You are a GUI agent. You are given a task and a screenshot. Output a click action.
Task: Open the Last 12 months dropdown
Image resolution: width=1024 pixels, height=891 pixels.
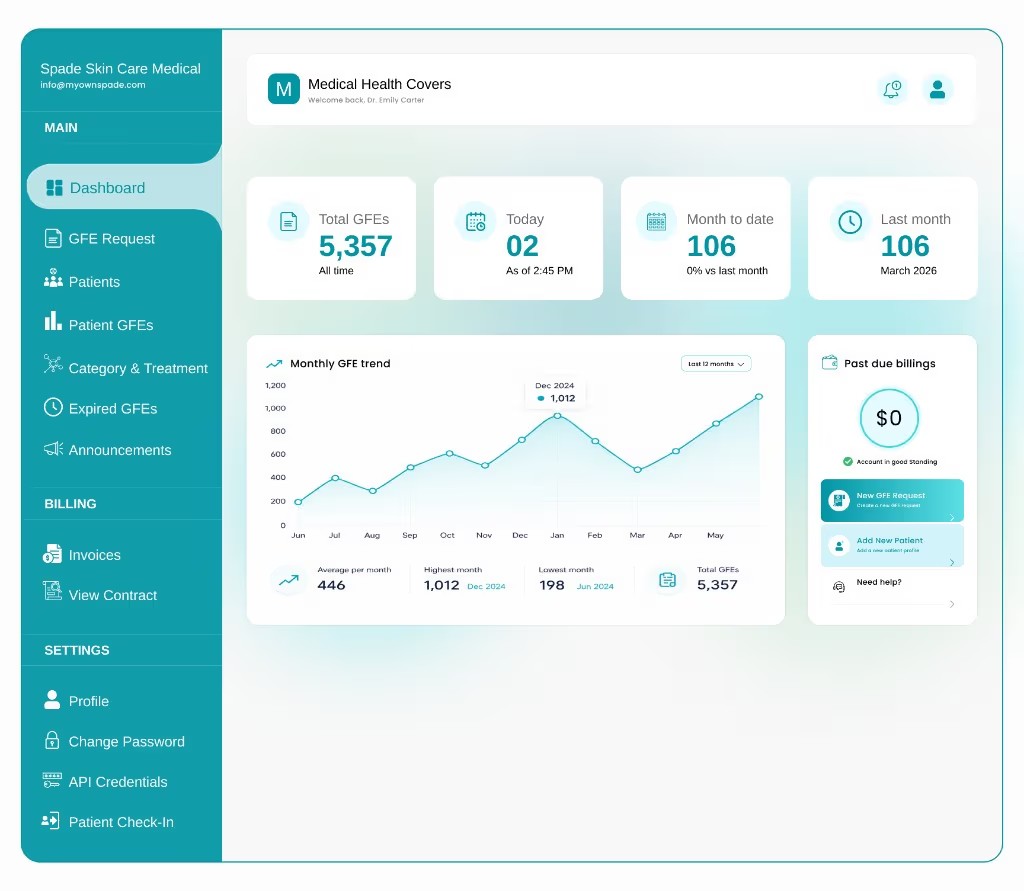click(x=716, y=364)
